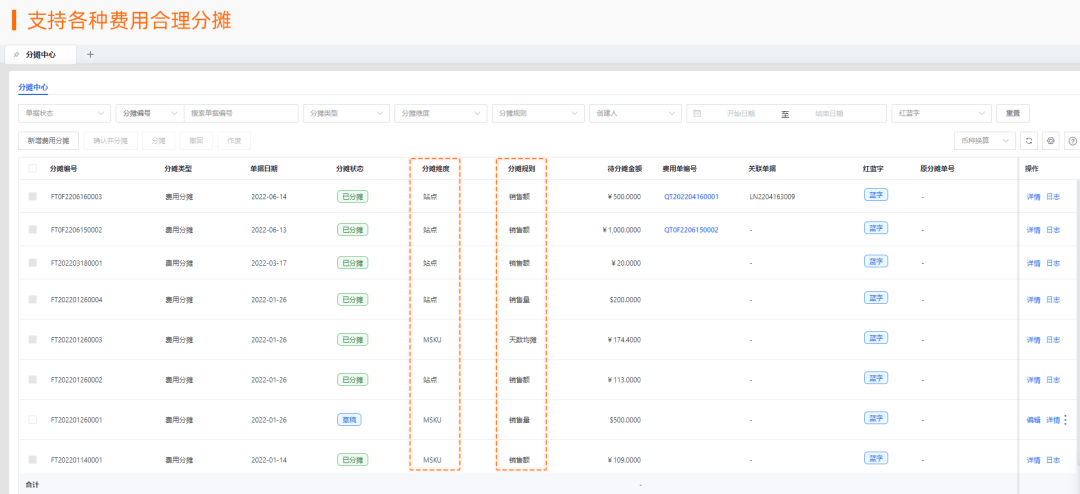Click the 结束日期 end date field
Image resolution: width=1080 pixels, height=494 pixels.
pyautogui.click(x=829, y=114)
